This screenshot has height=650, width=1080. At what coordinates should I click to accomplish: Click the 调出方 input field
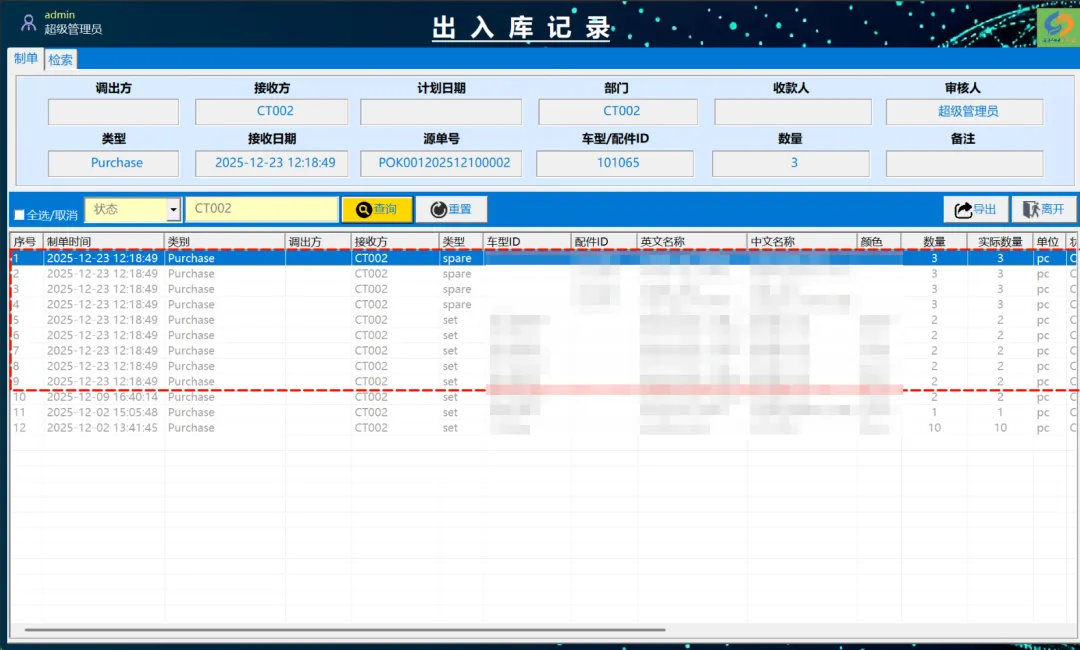point(113,112)
